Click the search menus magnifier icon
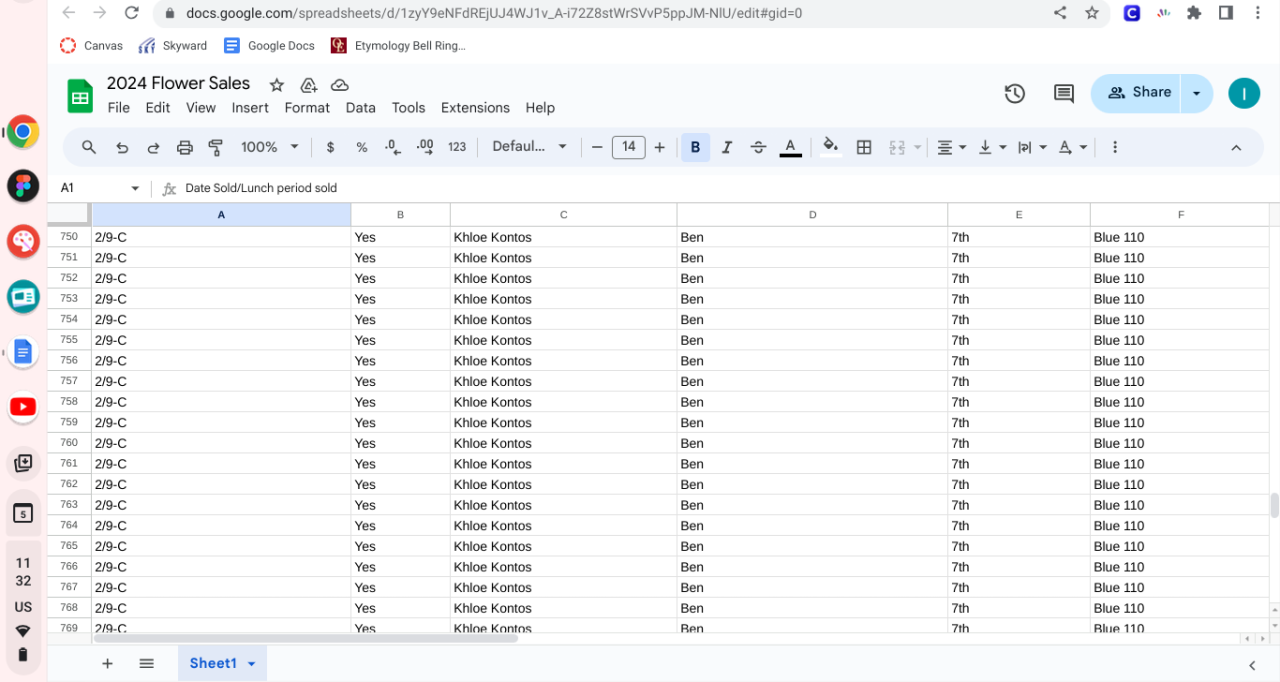1280x682 pixels. (x=89, y=147)
